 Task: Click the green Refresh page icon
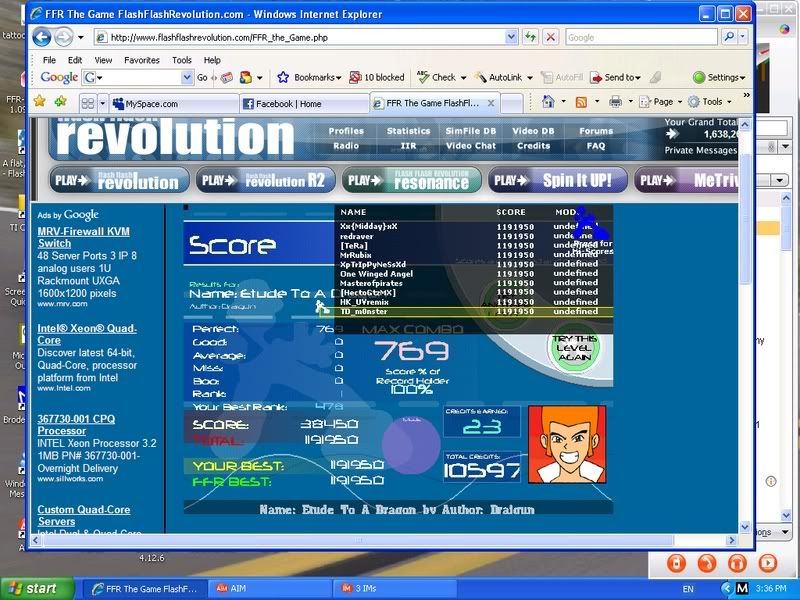(529, 37)
